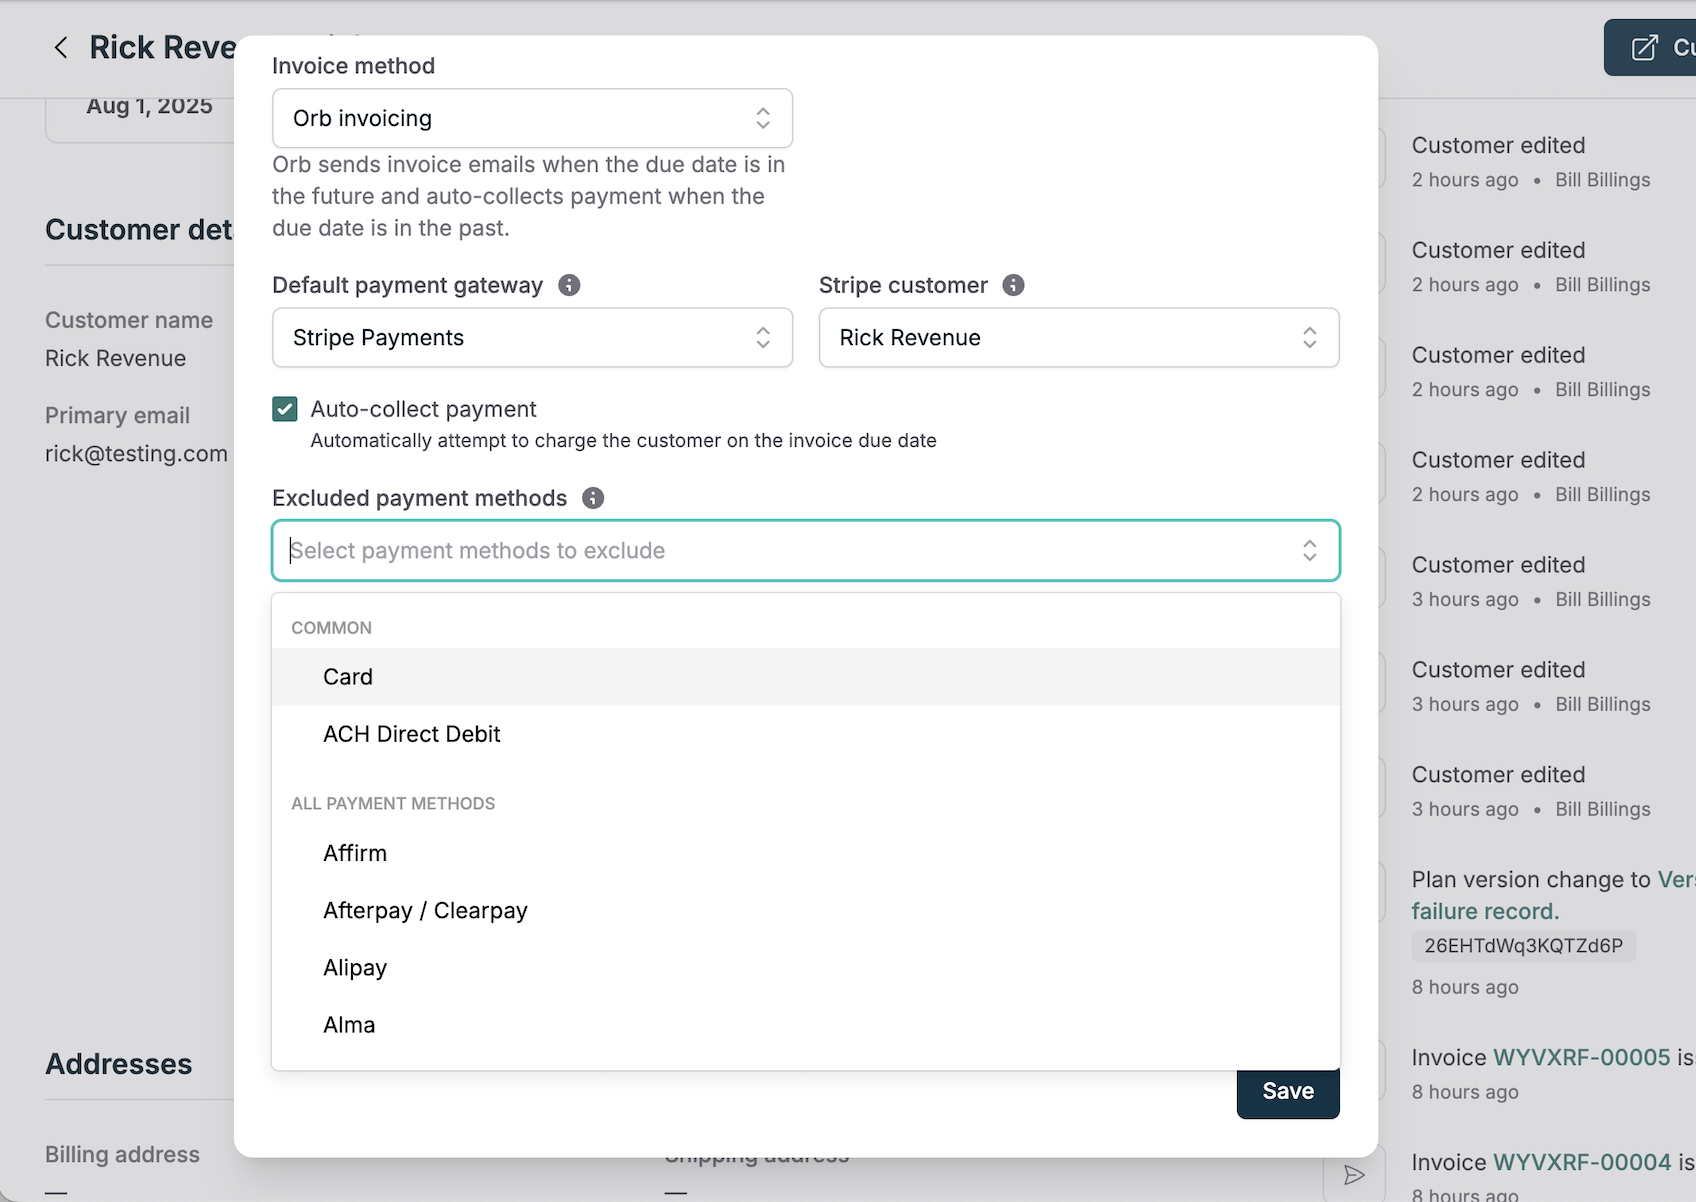Select the ACH Direct Debit option
The width and height of the screenshot is (1696, 1202).
pos(411,734)
